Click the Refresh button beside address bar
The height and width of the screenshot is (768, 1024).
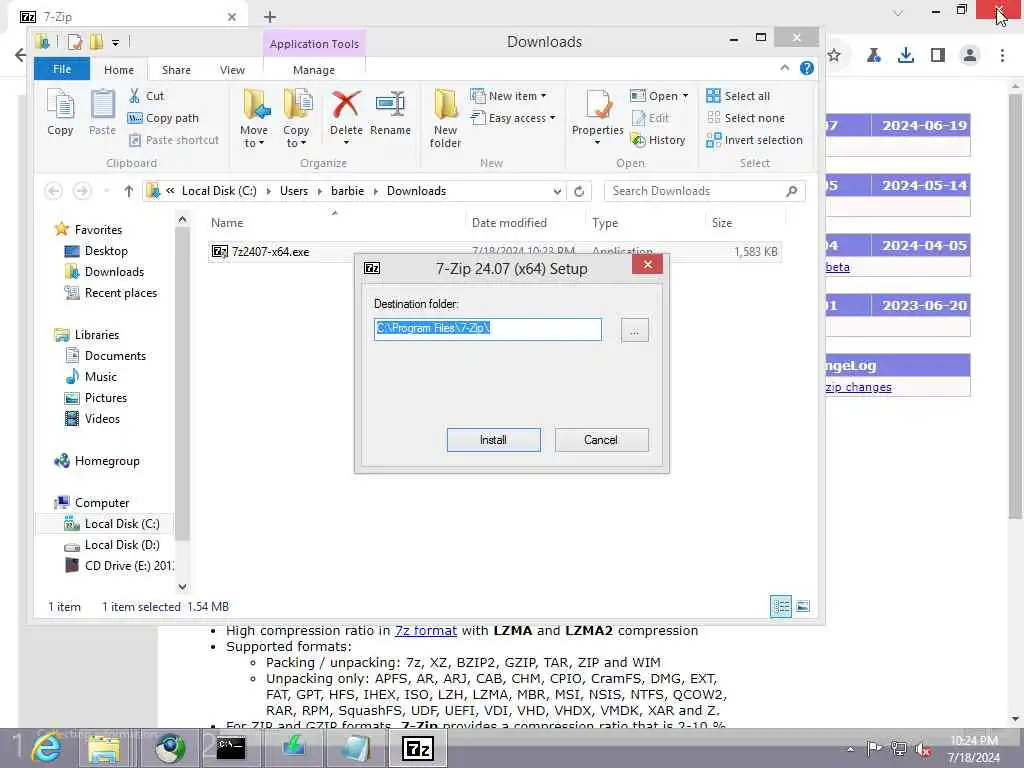579,191
